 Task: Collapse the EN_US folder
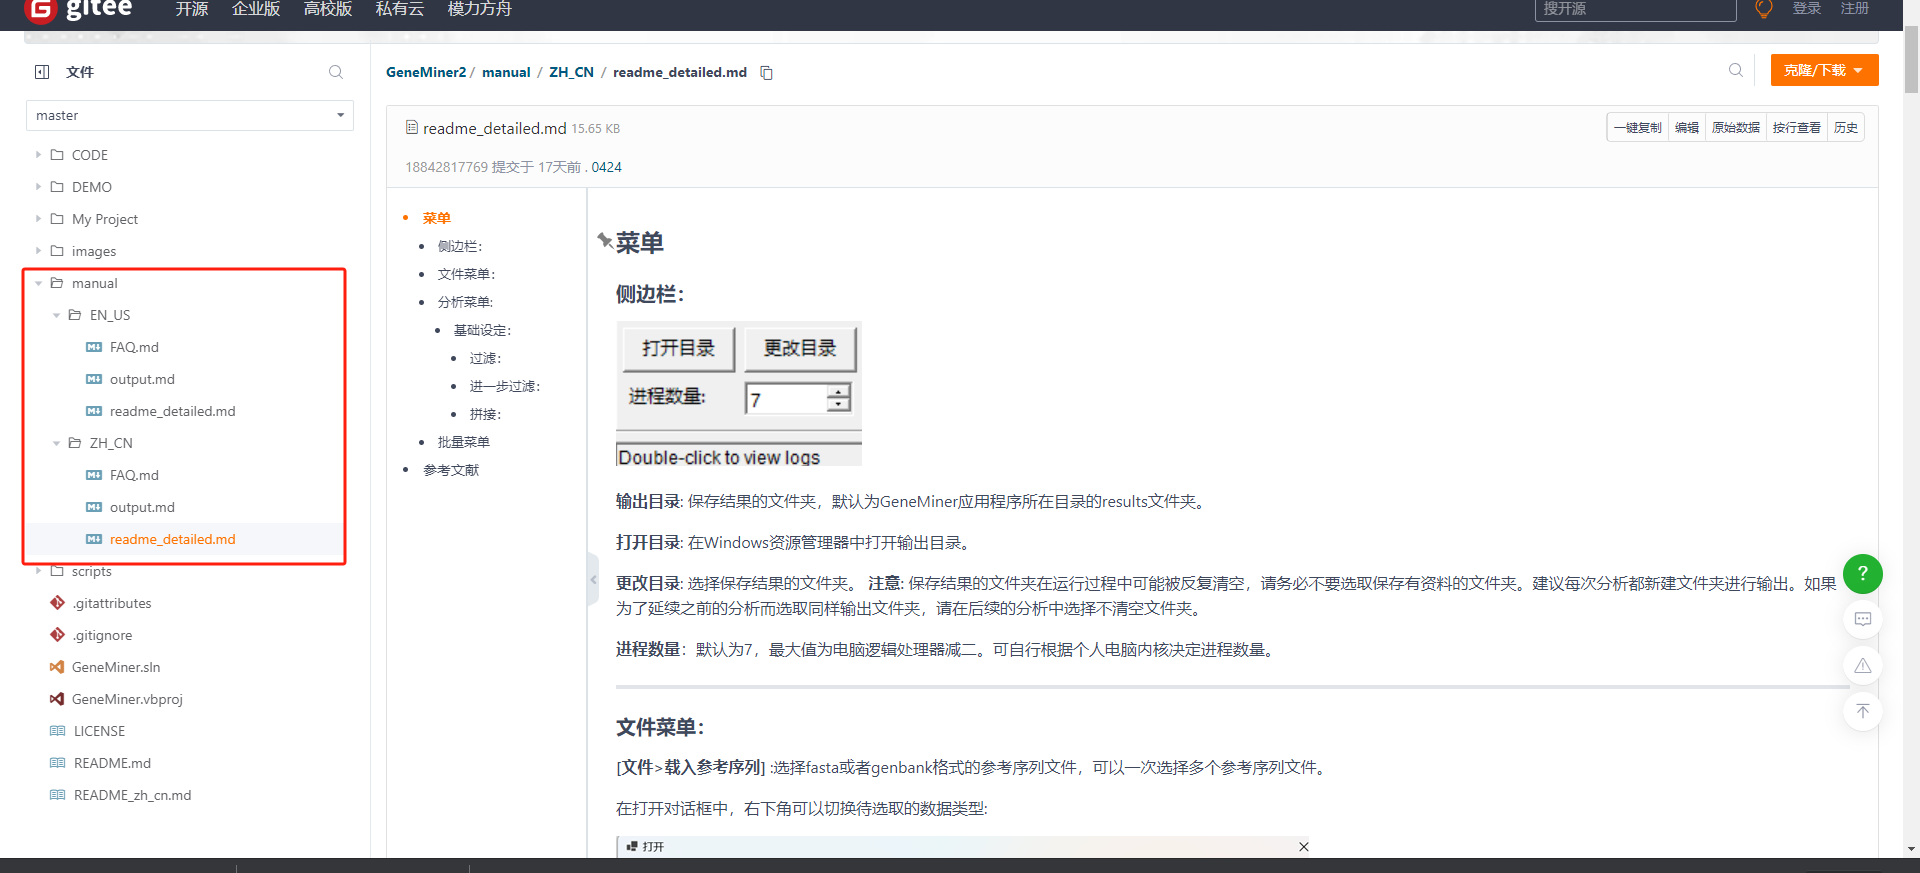(56, 315)
